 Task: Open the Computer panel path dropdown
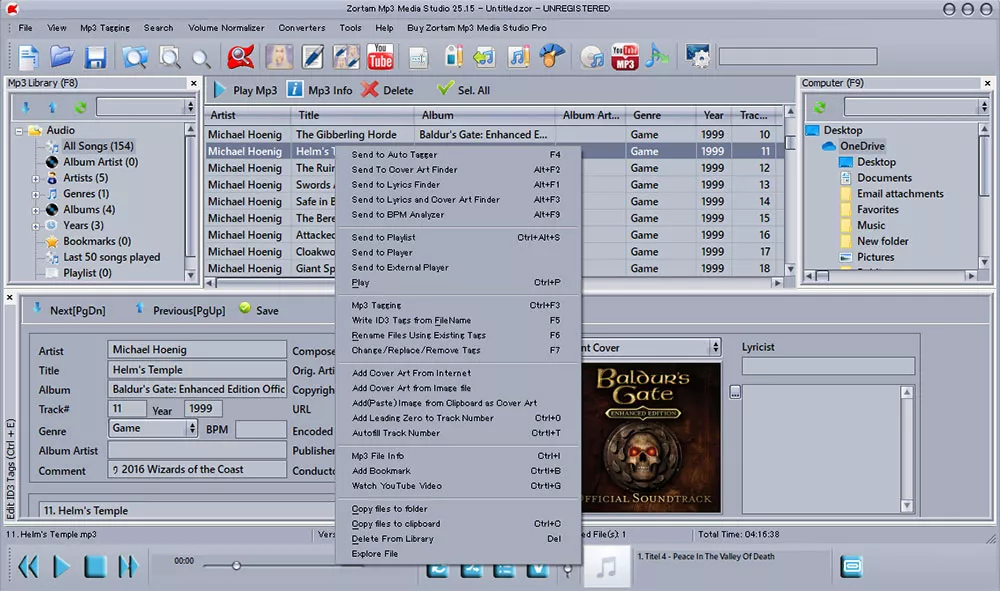pyautogui.click(x=984, y=106)
